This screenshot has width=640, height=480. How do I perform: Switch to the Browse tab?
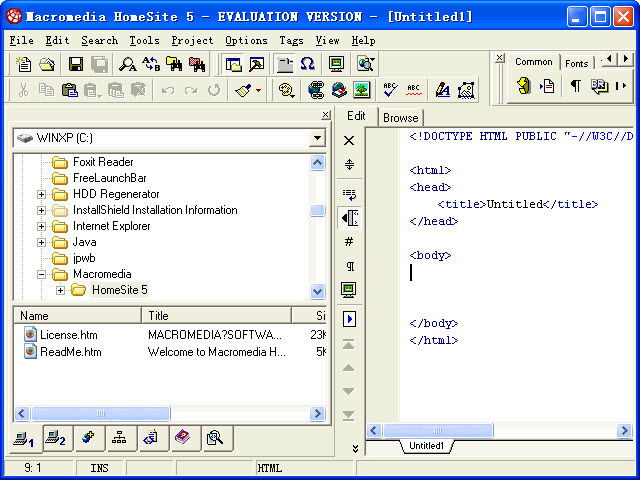click(x=400, y=118)
